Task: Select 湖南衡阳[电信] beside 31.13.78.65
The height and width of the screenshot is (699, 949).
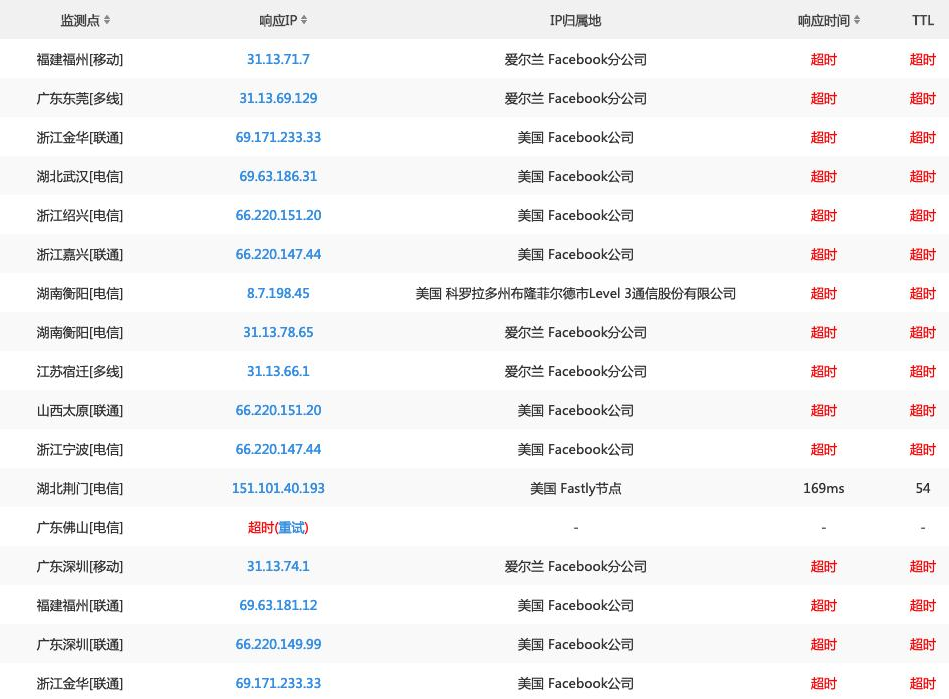Action: click(80, 332)
